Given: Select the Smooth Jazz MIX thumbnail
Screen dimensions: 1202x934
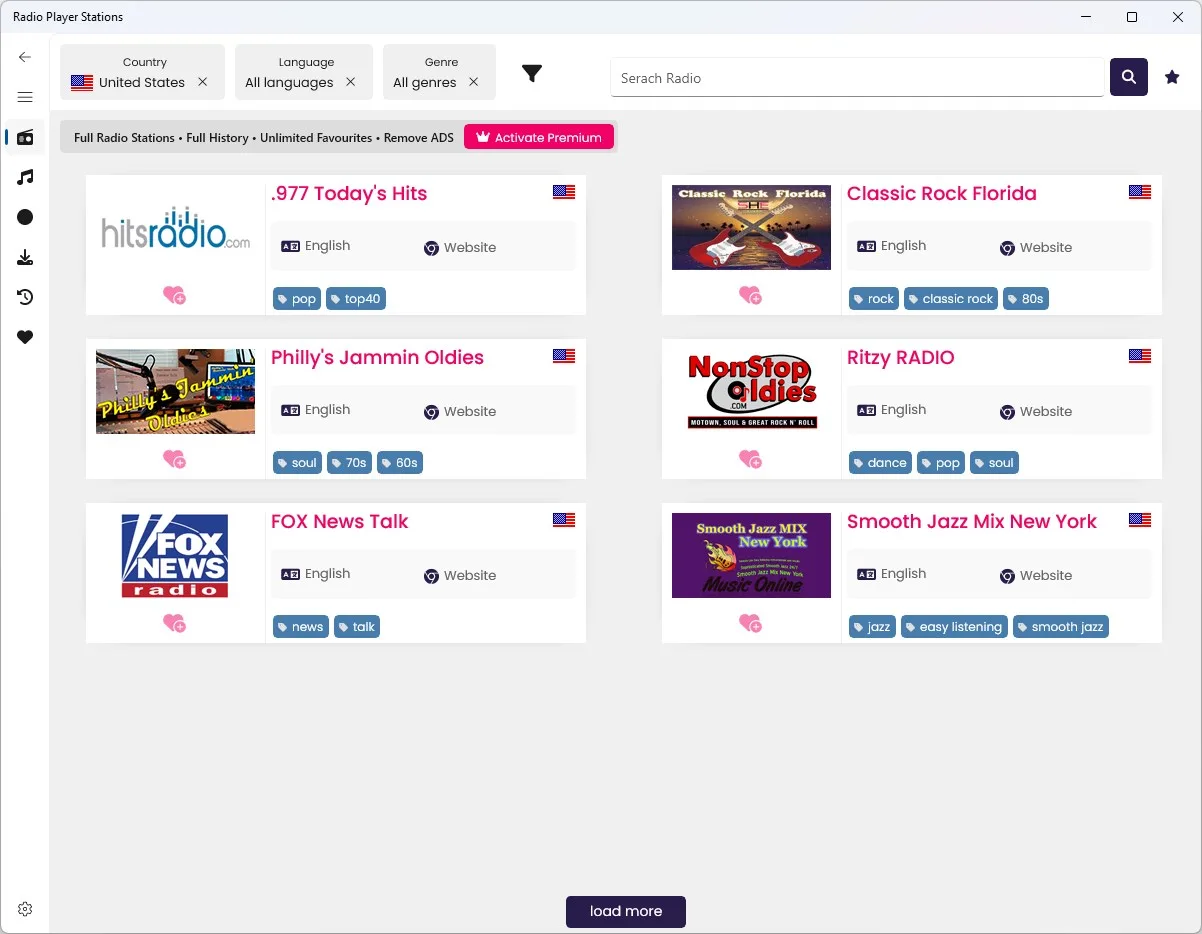Looking at the screenshot, I should 751,555.
